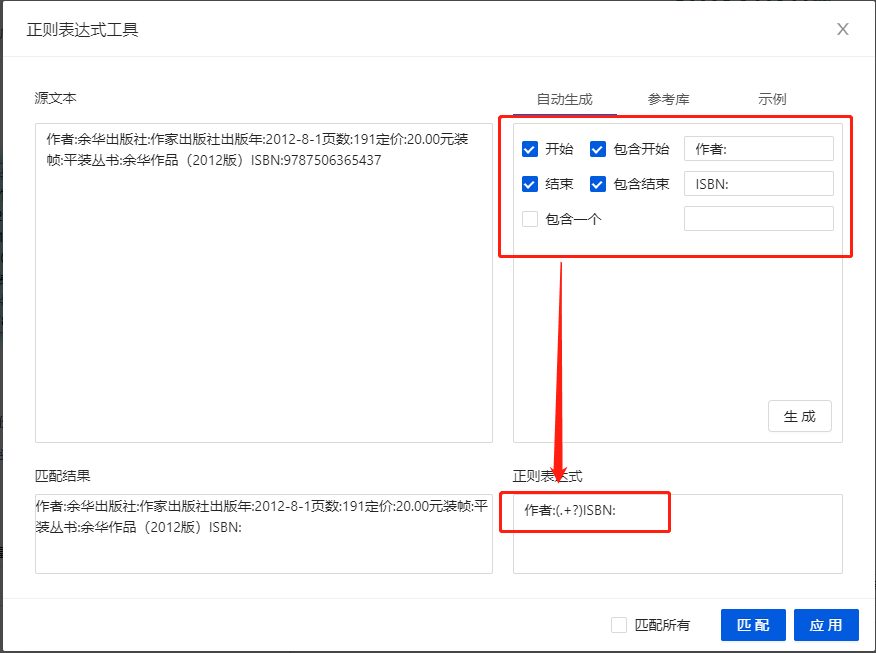Close the 正则表达式工具 dialog
The height and width of the screenshot is (653, 876).
842,29
